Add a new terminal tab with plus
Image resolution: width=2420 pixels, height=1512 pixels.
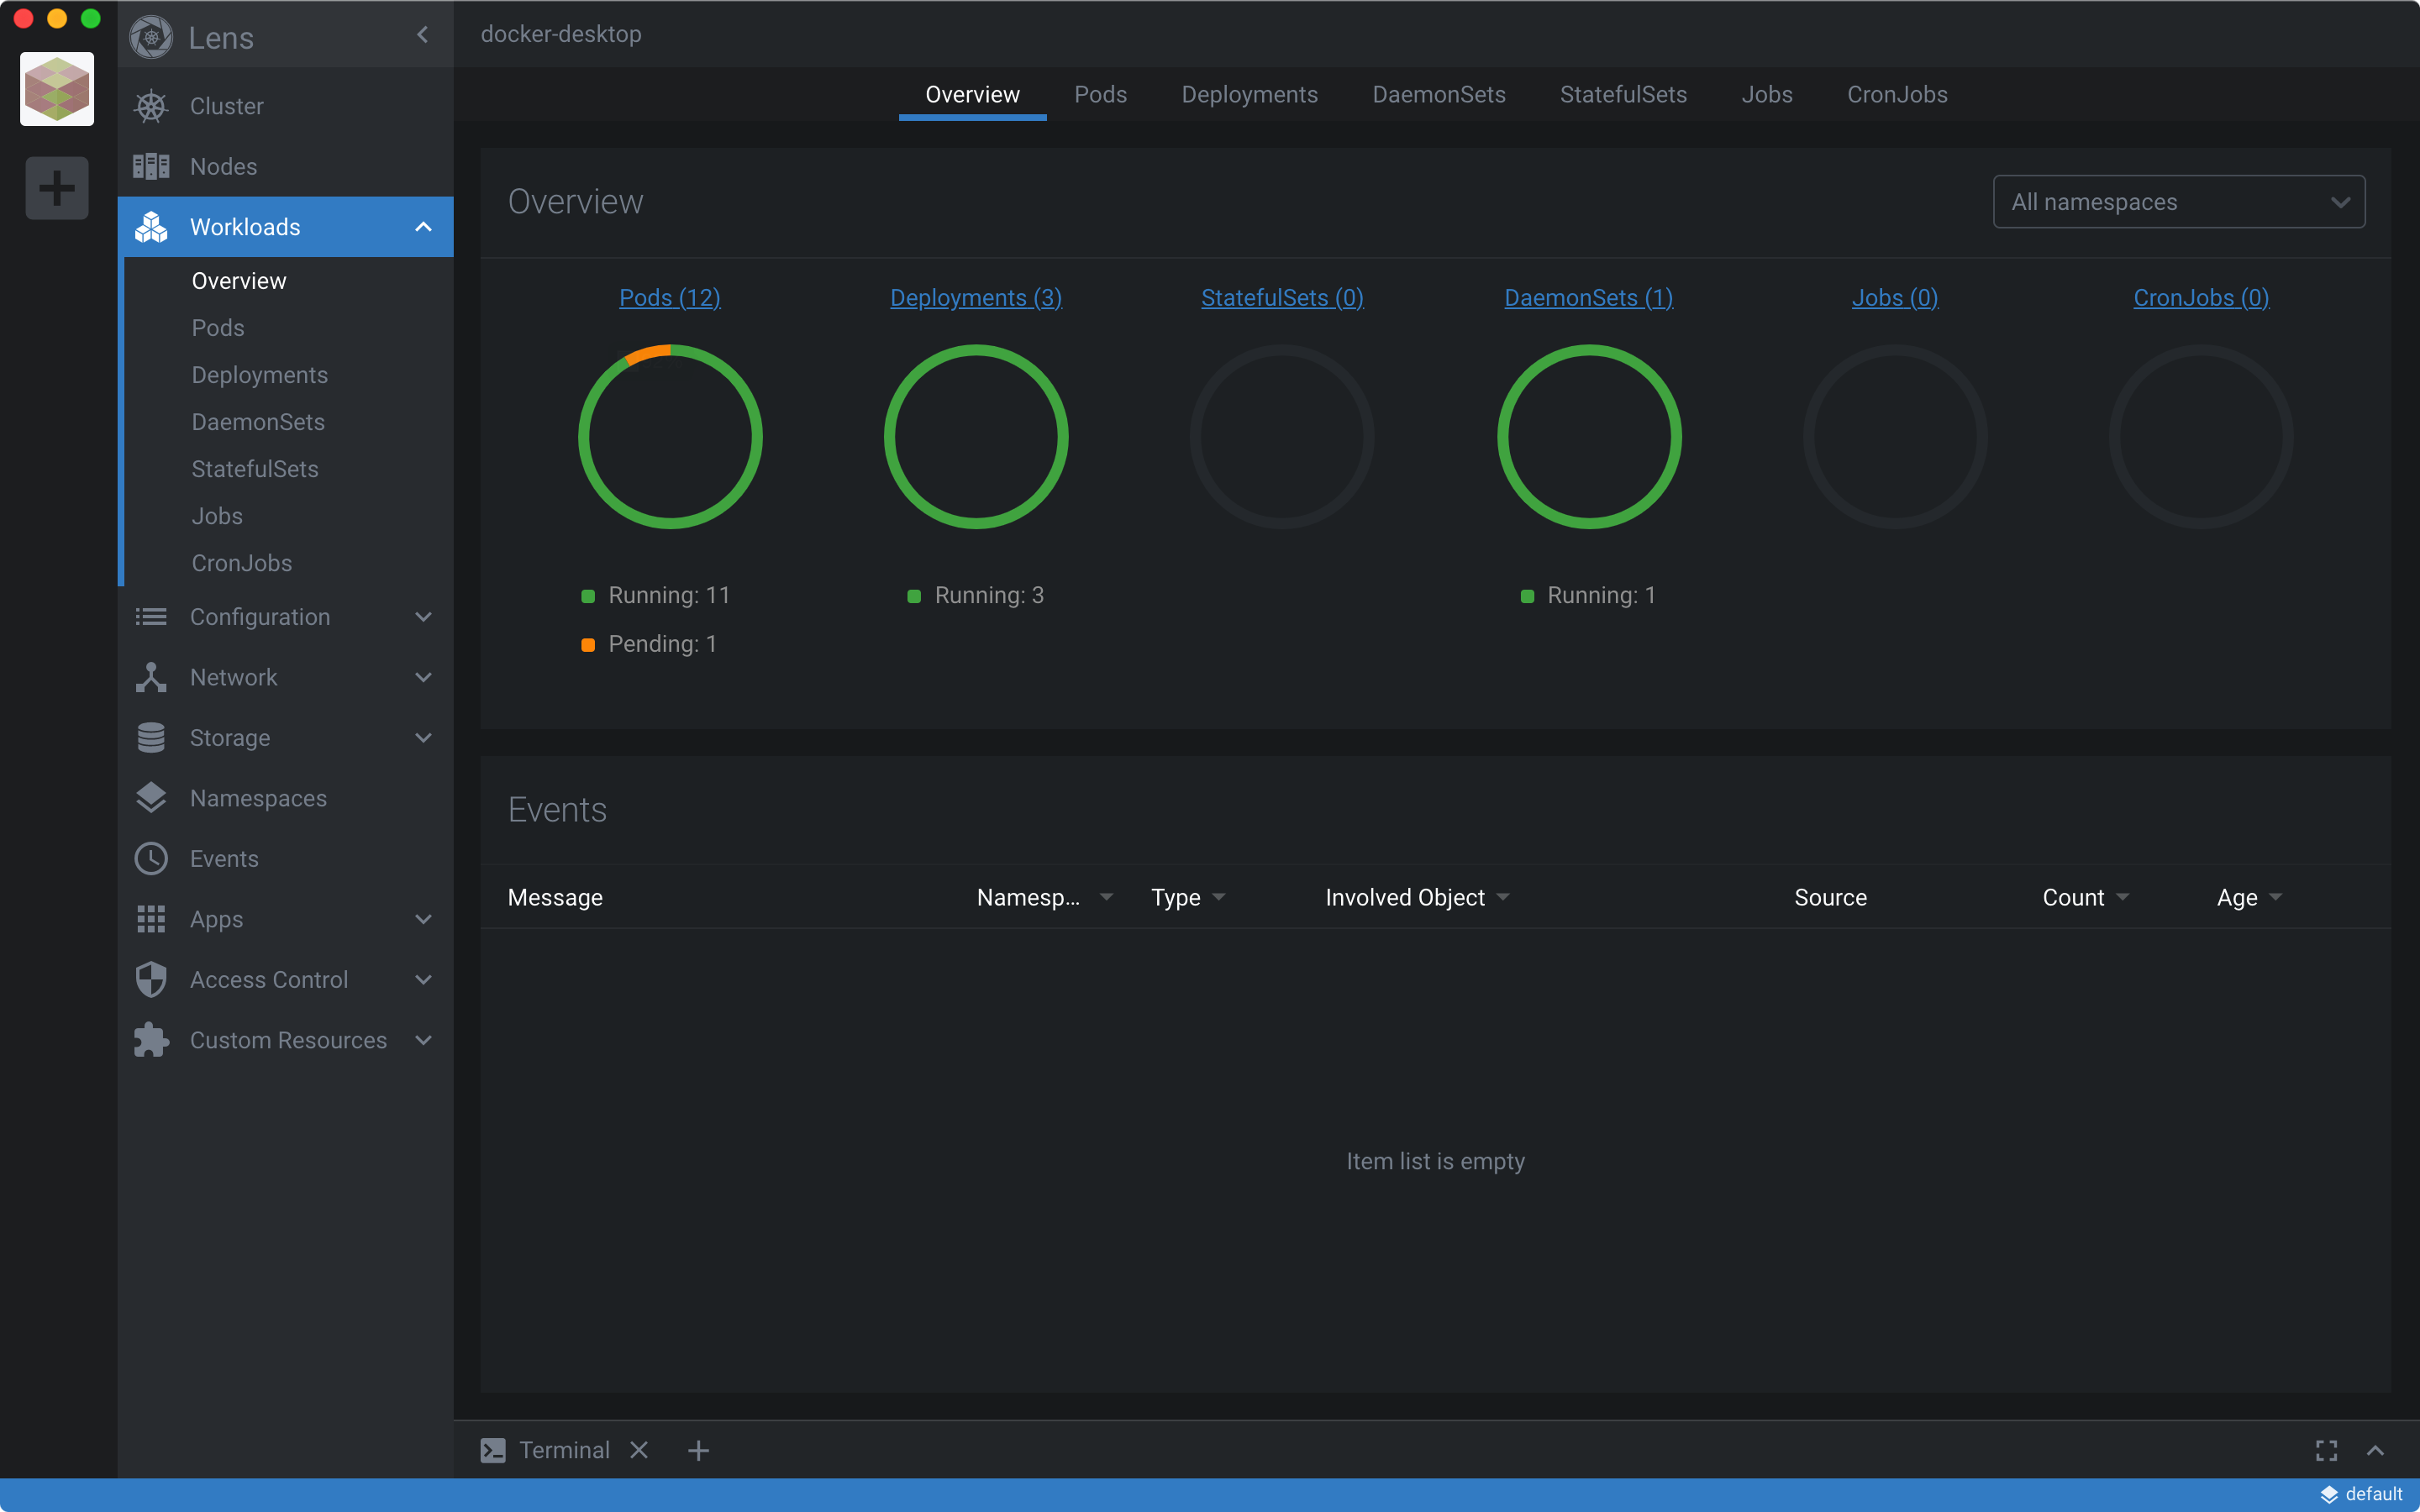[x=698, y=1450]
